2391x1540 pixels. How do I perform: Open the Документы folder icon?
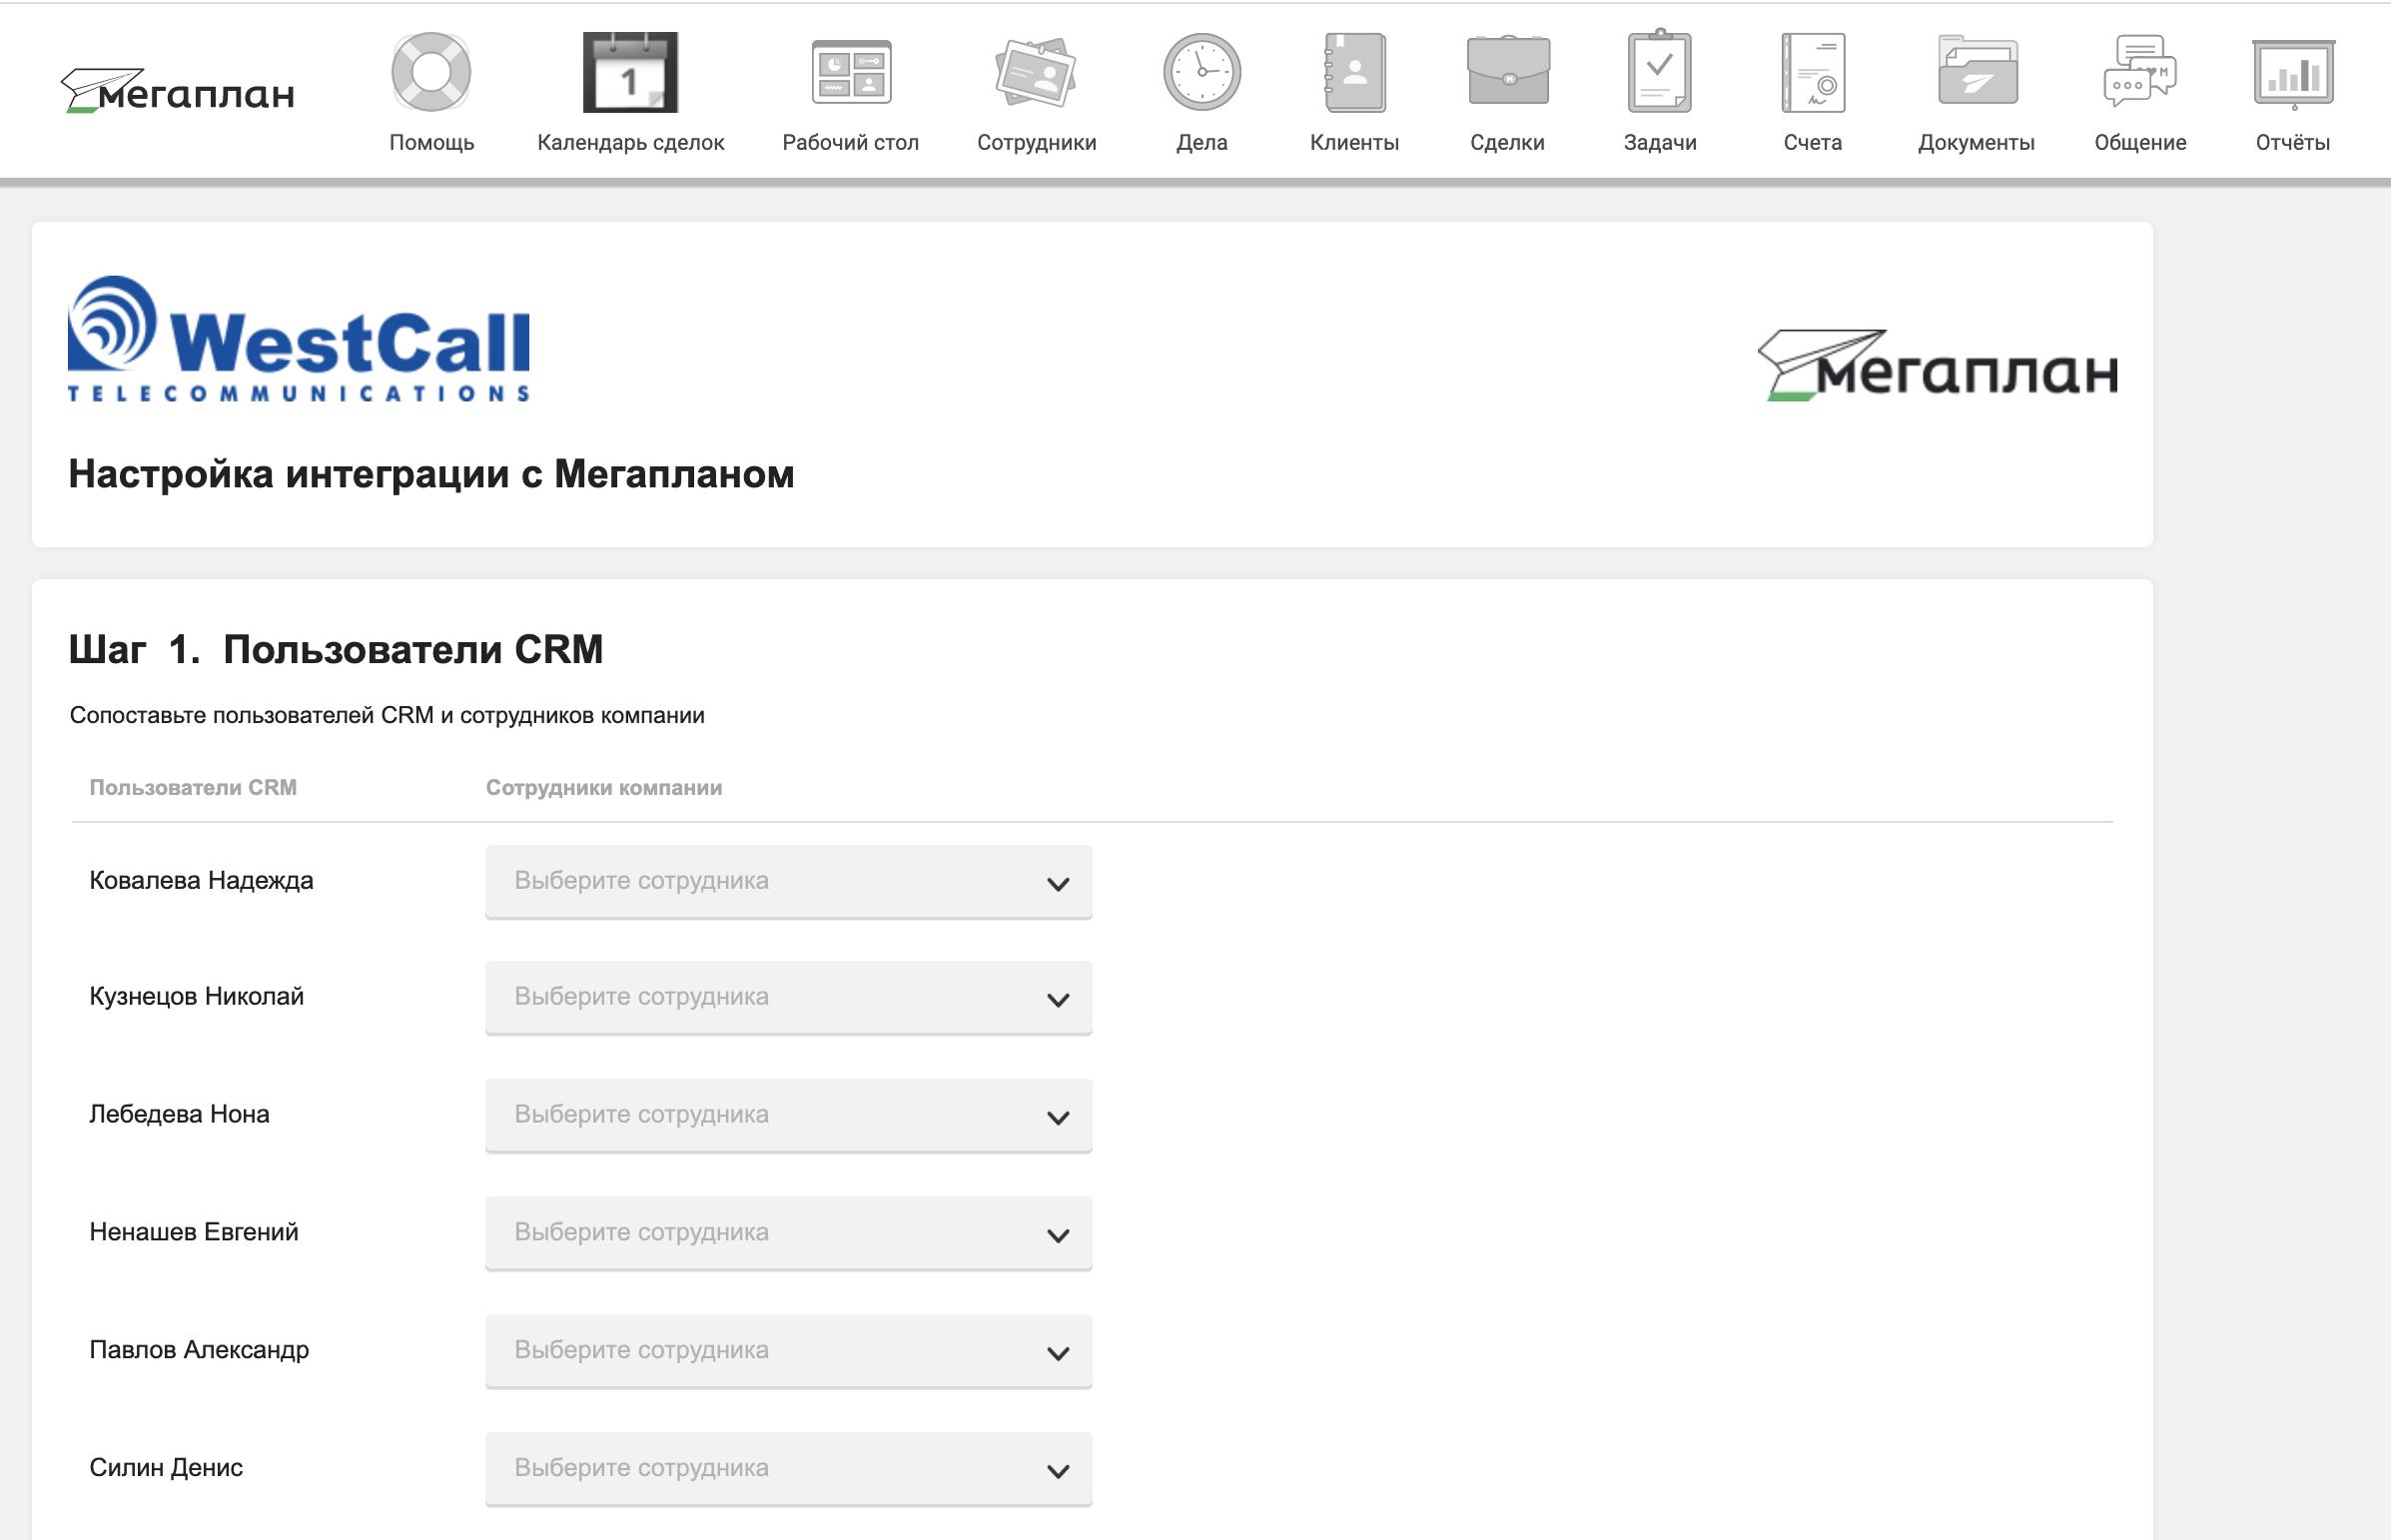click(x=1977, y=70)
